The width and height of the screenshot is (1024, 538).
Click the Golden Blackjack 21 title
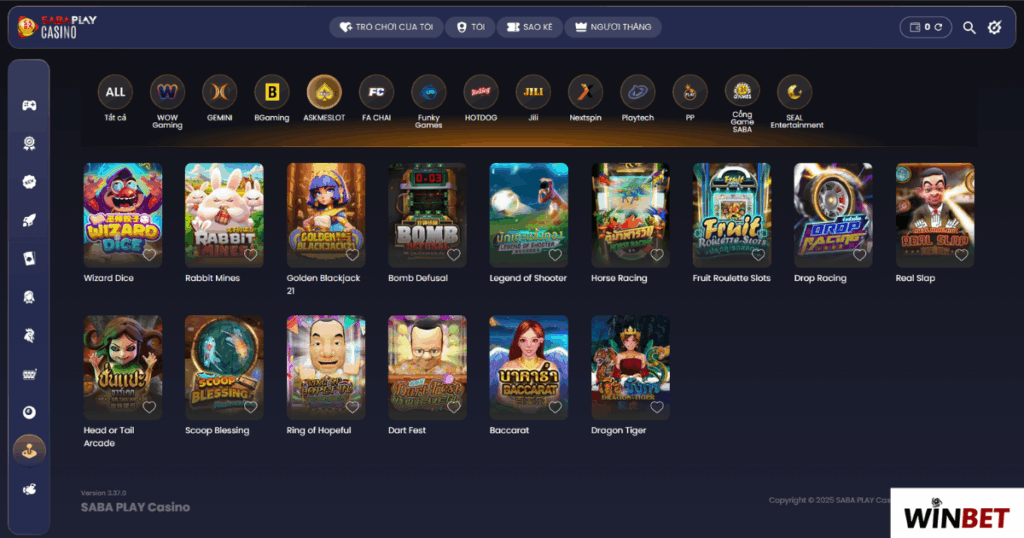[x=323, y=284]
